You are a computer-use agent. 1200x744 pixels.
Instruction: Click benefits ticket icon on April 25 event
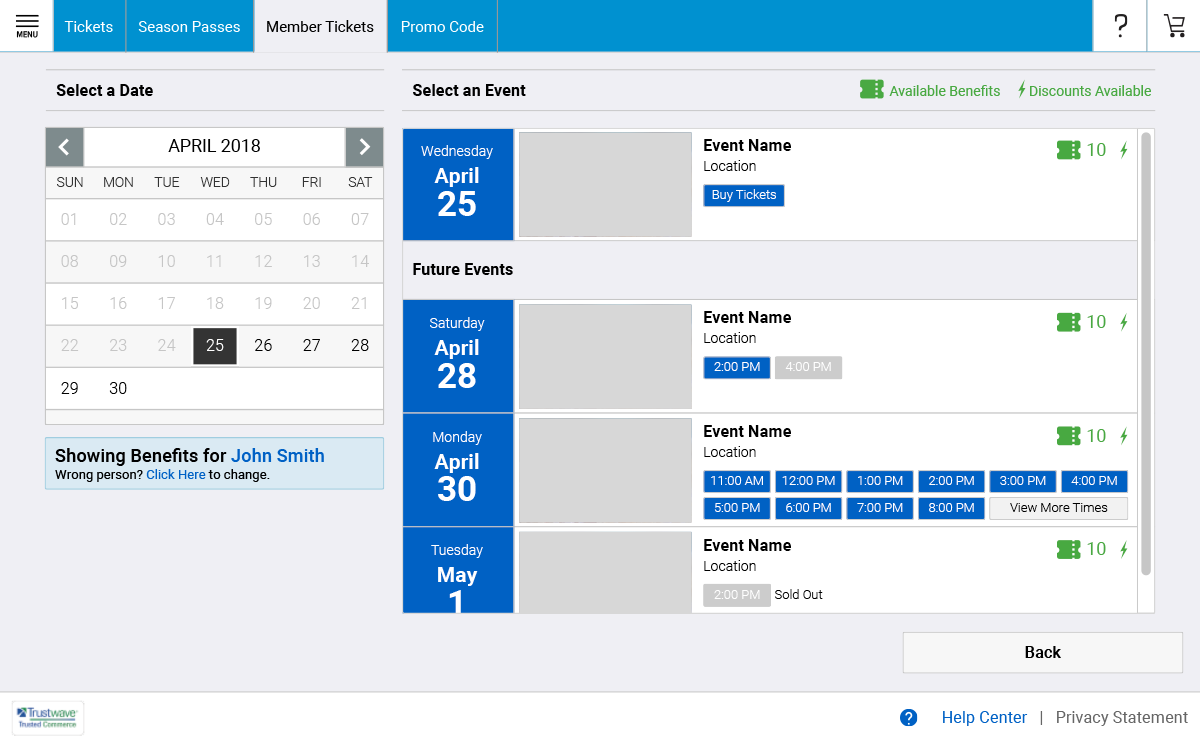1068,150
